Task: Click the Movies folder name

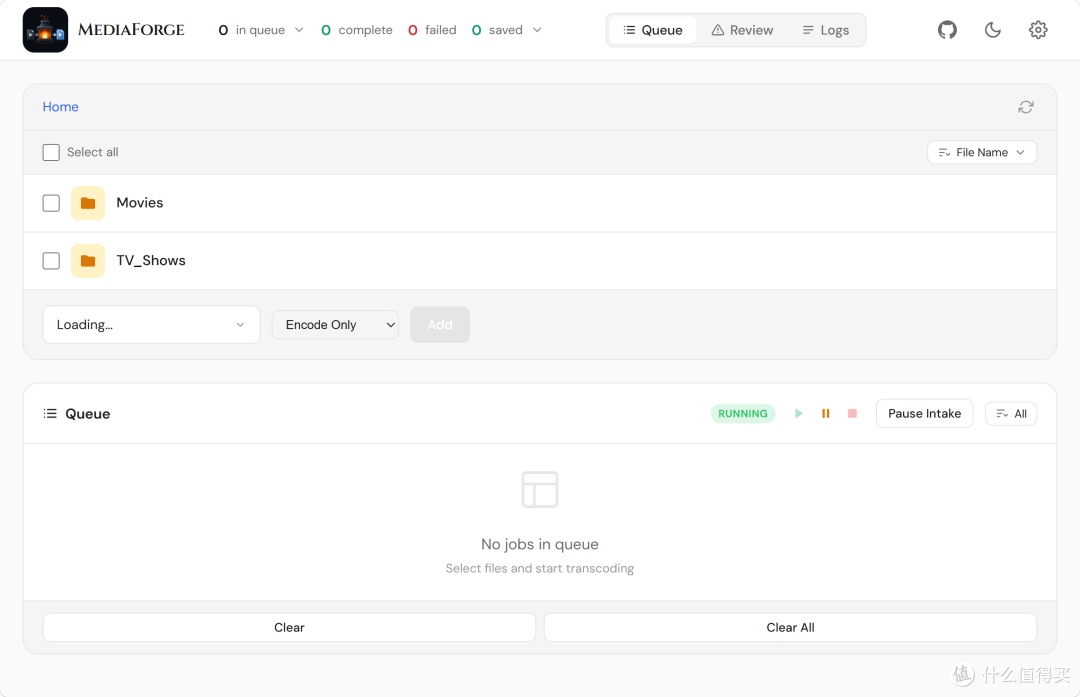Action: [x=140, y=202]
